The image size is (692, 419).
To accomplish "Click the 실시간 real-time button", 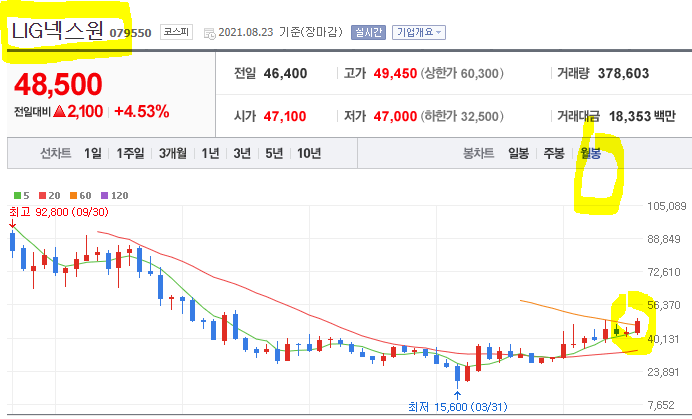I will click(x=369, y=32).
